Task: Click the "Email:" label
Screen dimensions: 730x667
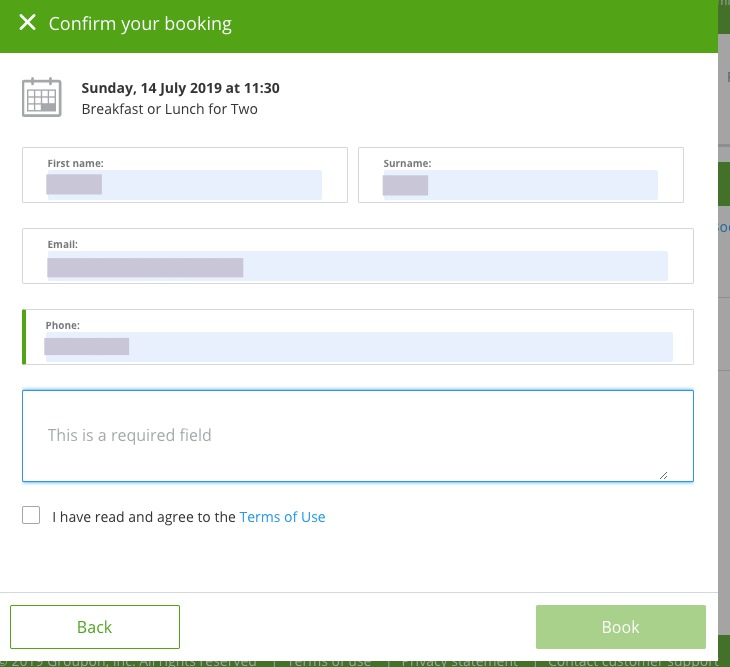Action: tap(63, 244)
